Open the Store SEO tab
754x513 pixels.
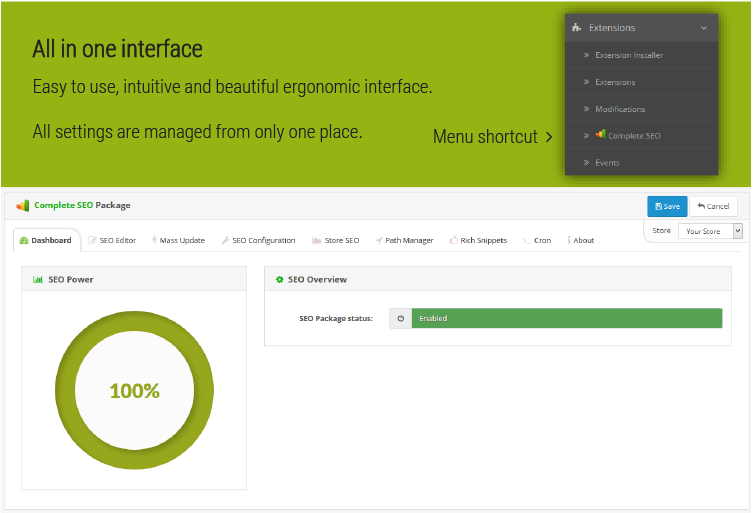point(335,240)
